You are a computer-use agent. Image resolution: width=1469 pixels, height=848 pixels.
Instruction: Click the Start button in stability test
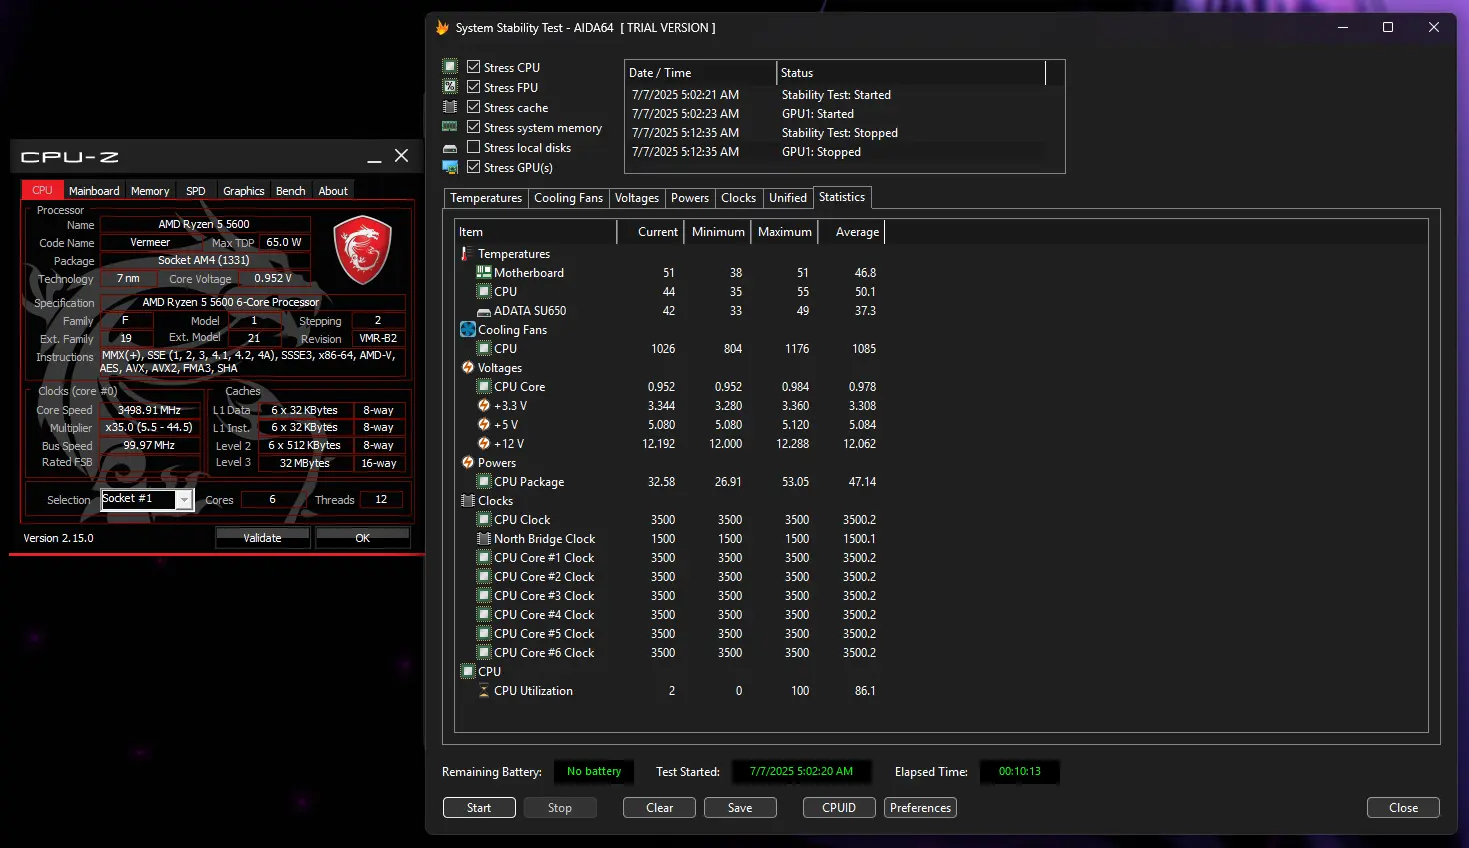pos(479,808)
